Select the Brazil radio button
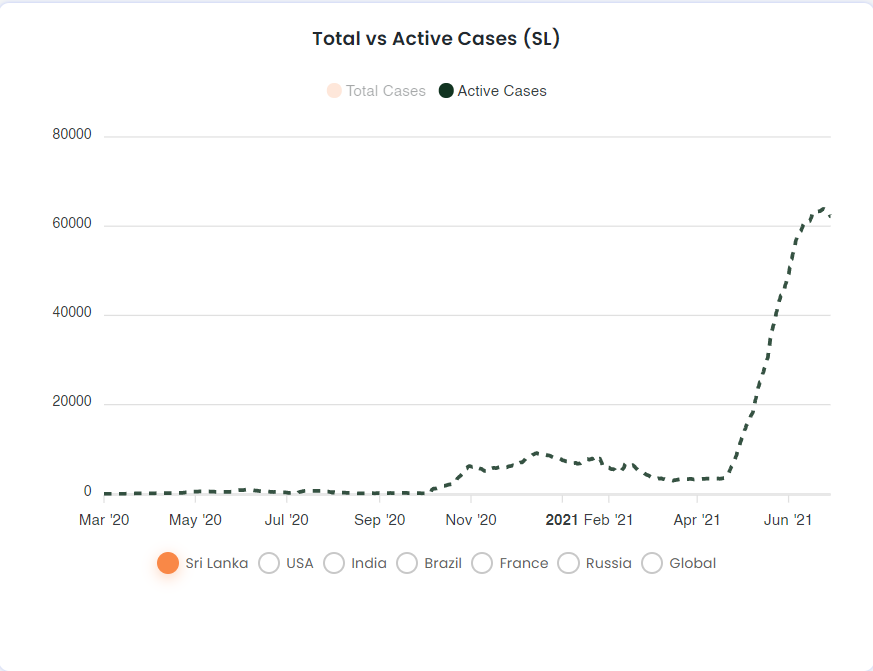 point(407,563)
